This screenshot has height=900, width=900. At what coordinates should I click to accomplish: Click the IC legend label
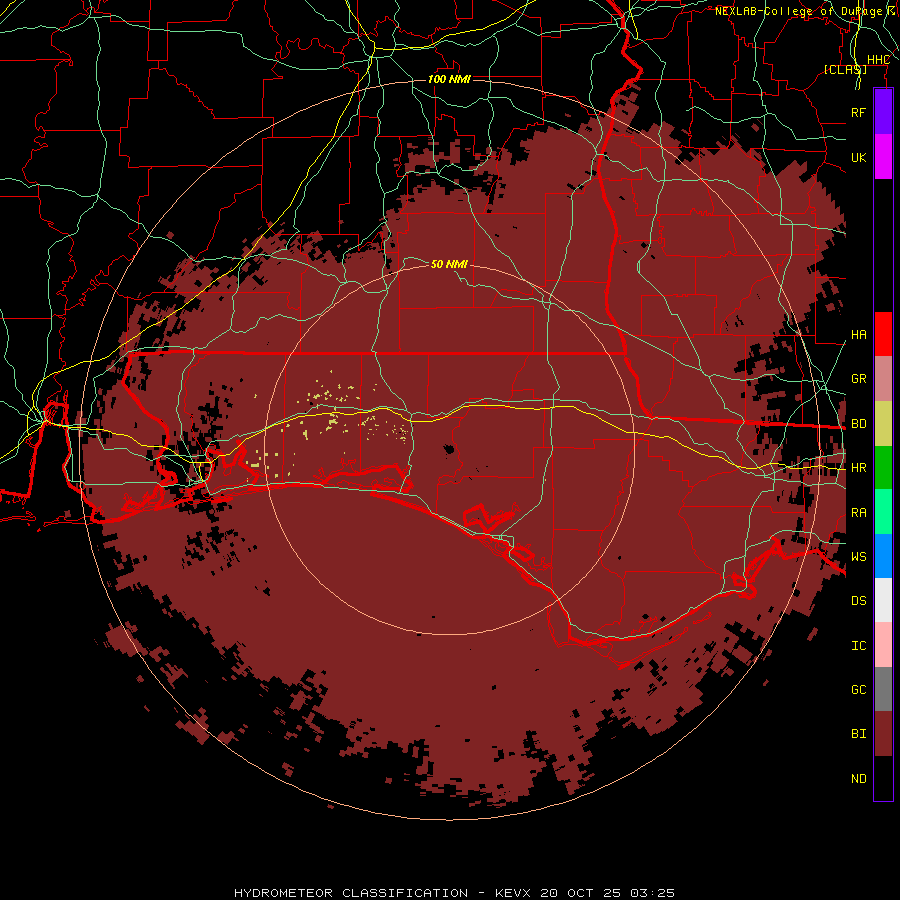pyautogui.click(x=859, y=646)
